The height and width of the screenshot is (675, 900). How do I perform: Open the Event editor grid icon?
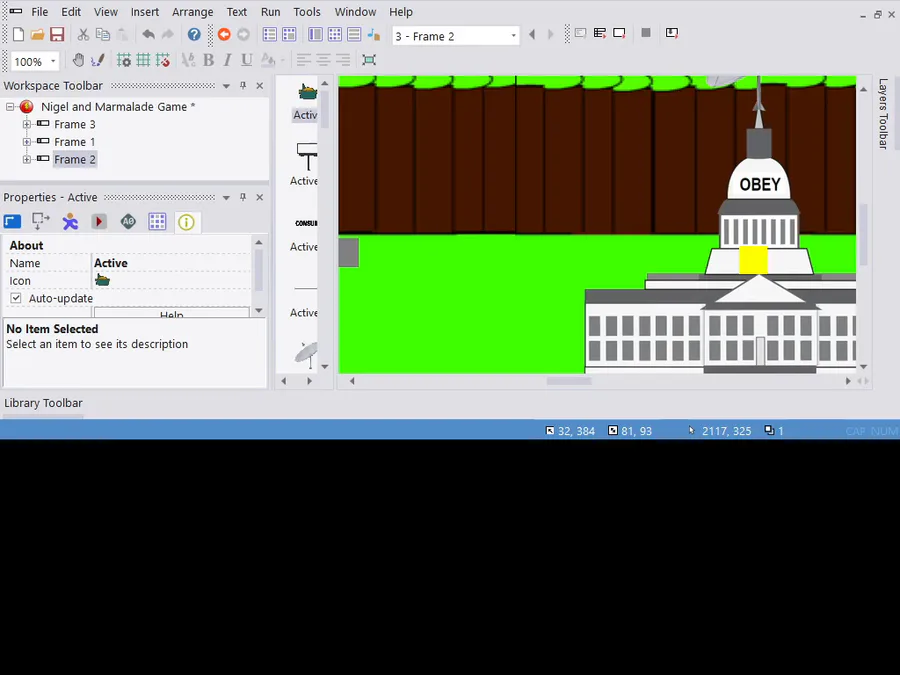click(335, 34)
